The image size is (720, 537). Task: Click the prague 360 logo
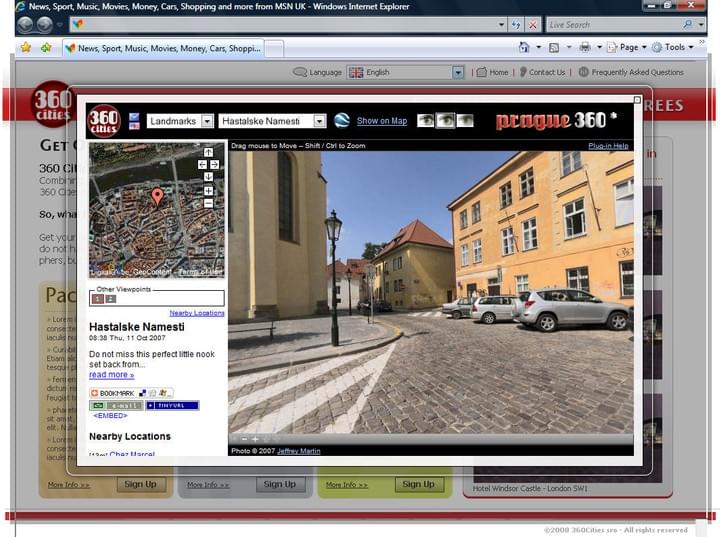pyautogui.click(x=556, y=121)
